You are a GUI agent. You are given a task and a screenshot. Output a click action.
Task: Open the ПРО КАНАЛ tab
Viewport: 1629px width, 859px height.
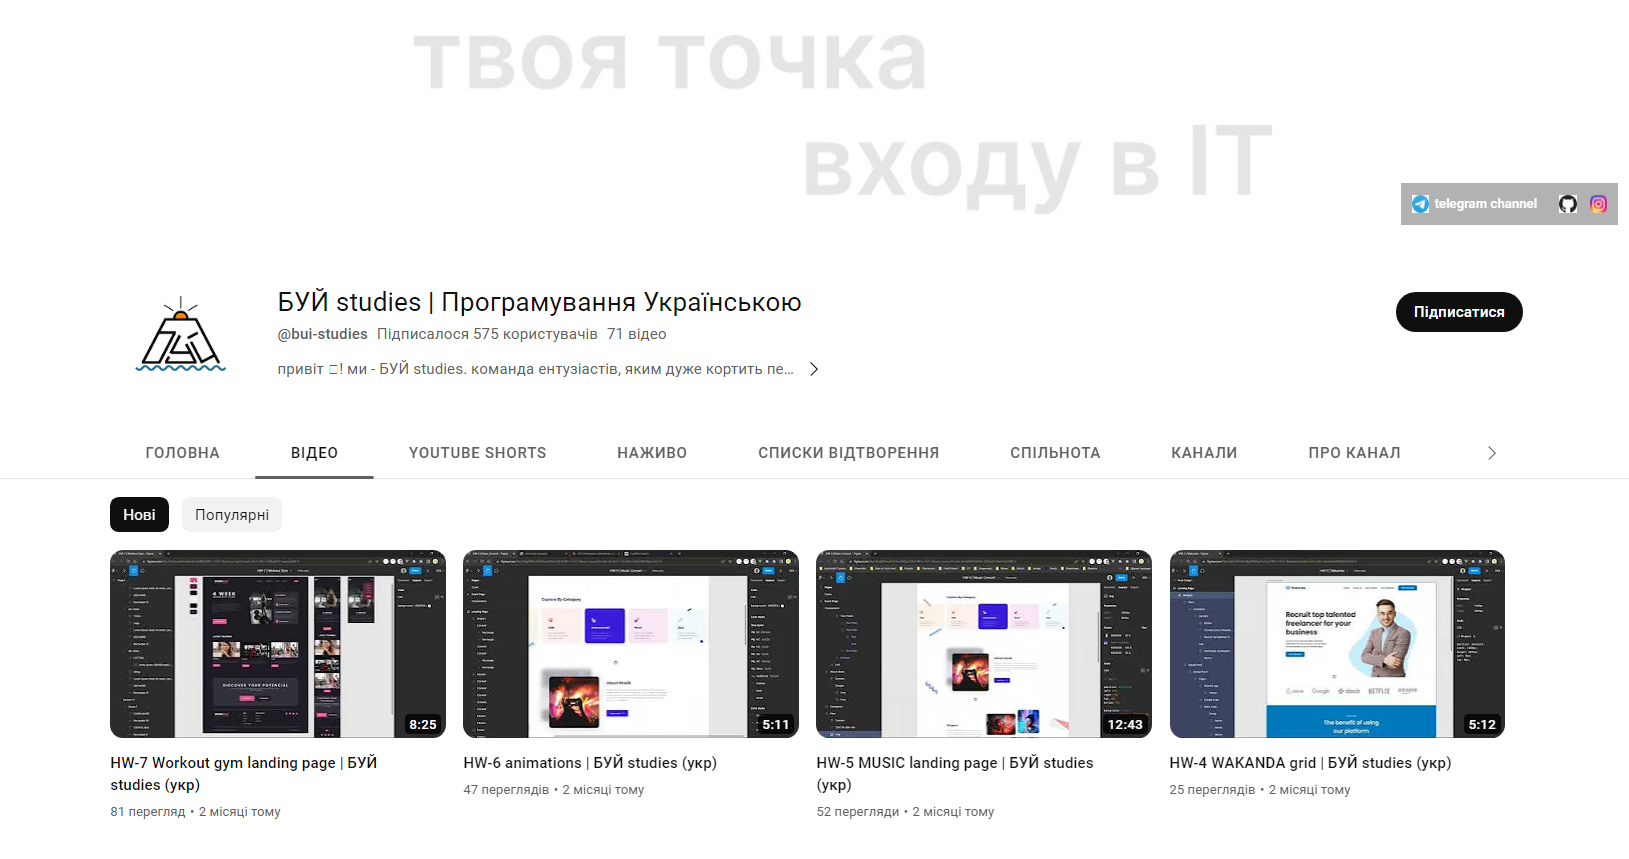pyautogui.click(x=1354, y=453)
